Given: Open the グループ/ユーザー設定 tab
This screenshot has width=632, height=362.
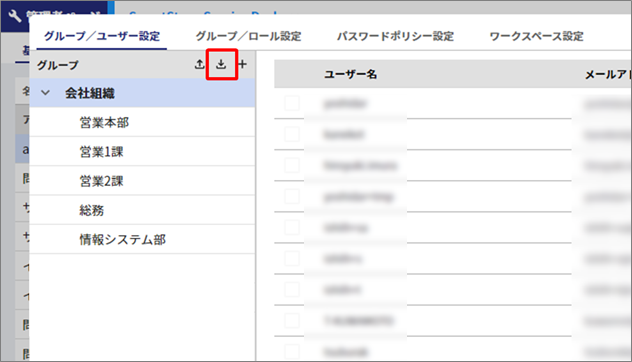Looking at the screenshot, I should 102,36.
